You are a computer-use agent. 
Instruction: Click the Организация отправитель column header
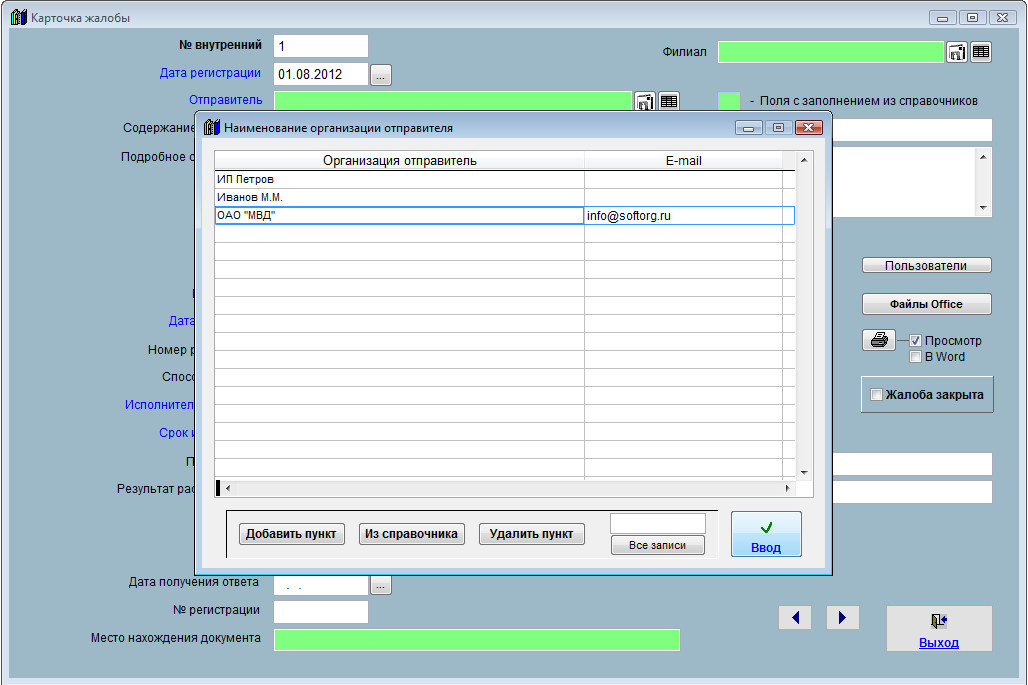click(x=399, y=161)
